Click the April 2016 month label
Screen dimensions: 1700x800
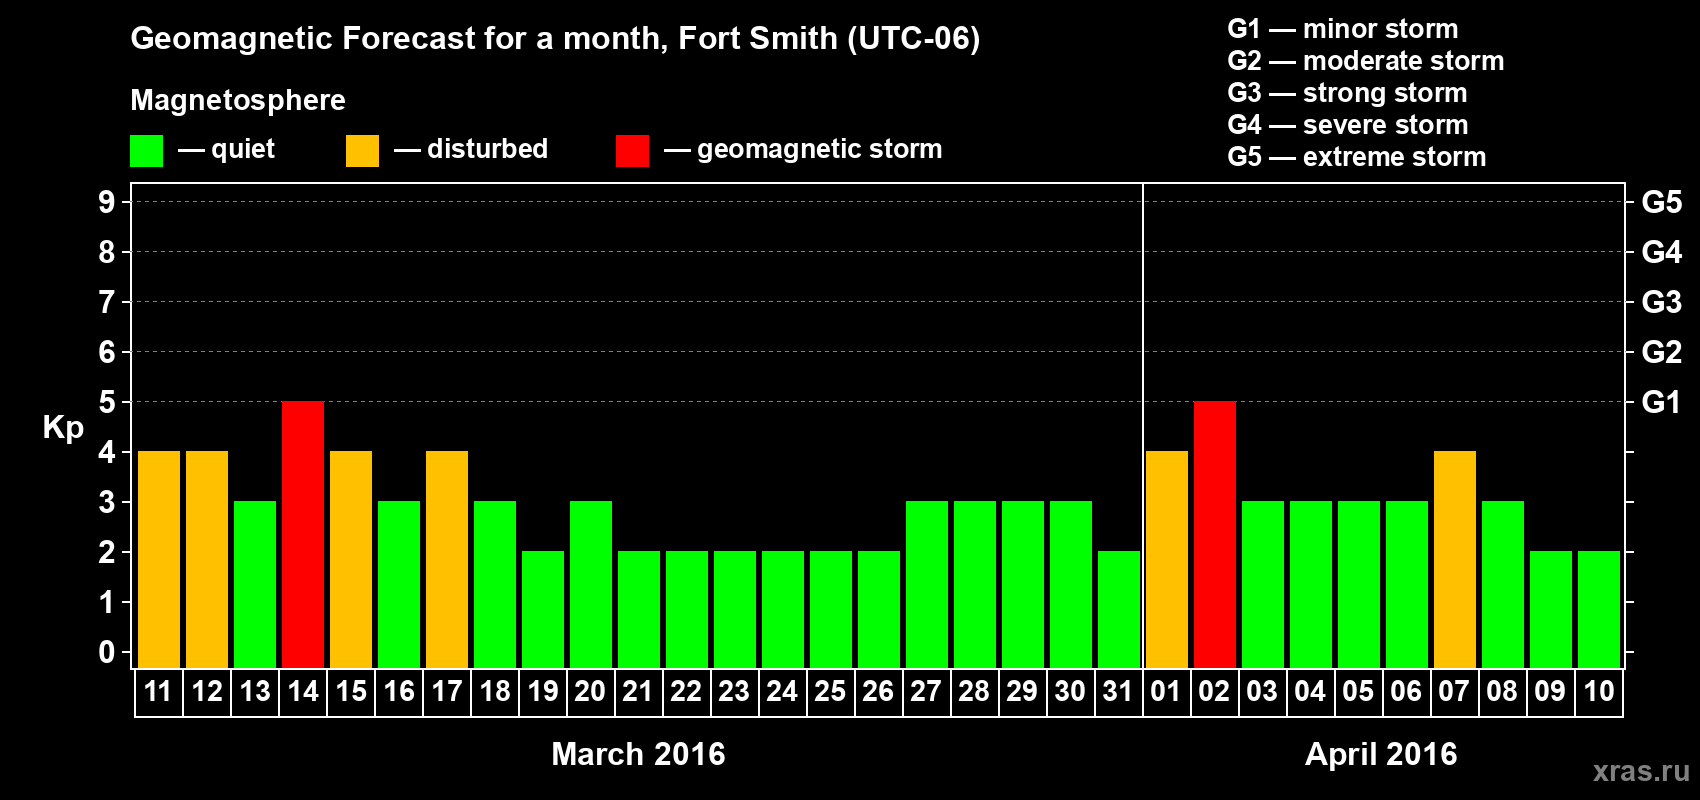[x=1381, y=754]
